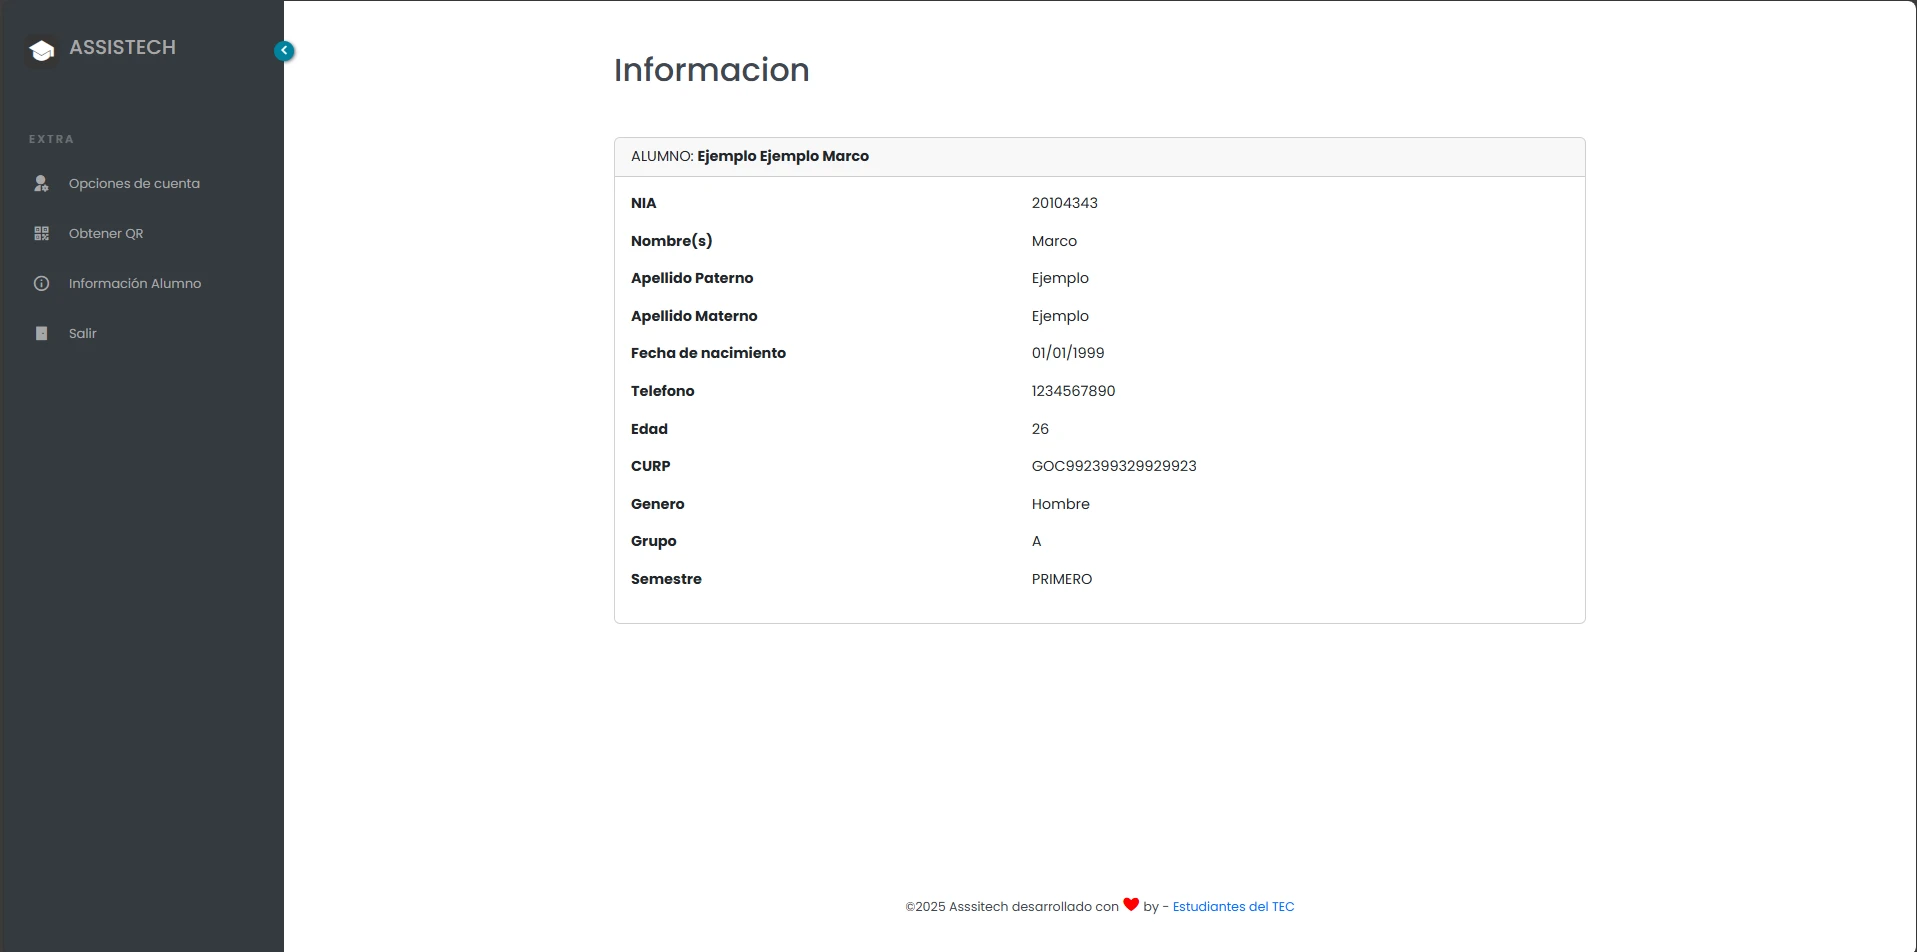Click the Semestre value PRIMERO

coord(1061,579)
